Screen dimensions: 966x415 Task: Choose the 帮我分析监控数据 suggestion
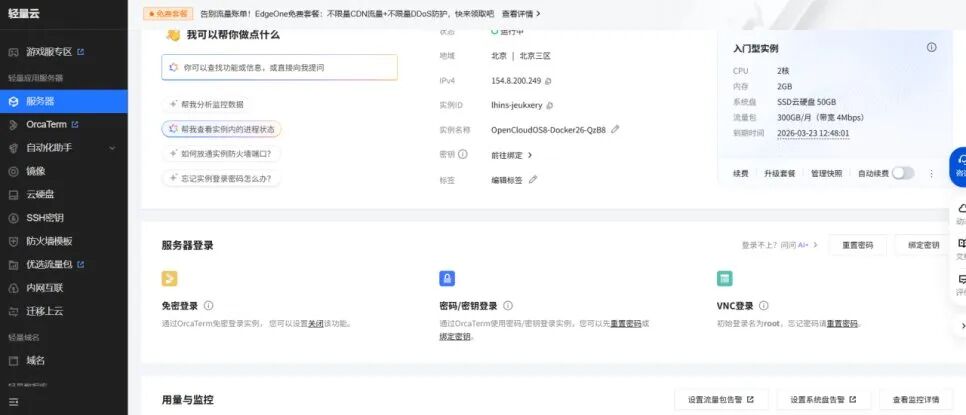[206, 105]
